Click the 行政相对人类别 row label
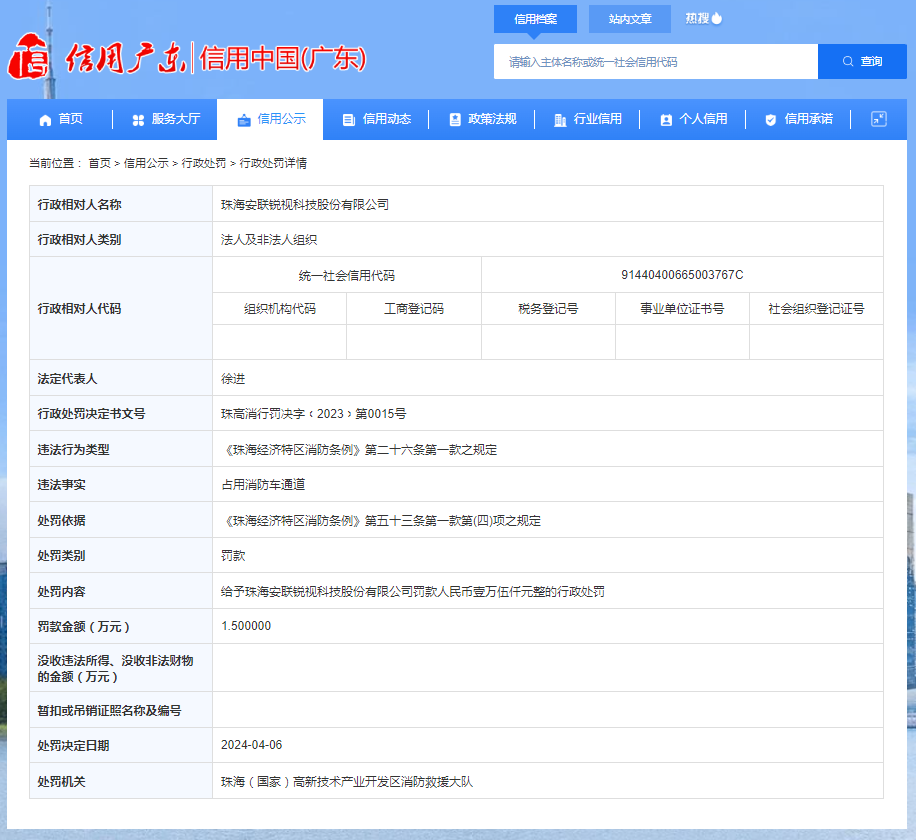Screen dimensions: 916x840 pos(79,239)
